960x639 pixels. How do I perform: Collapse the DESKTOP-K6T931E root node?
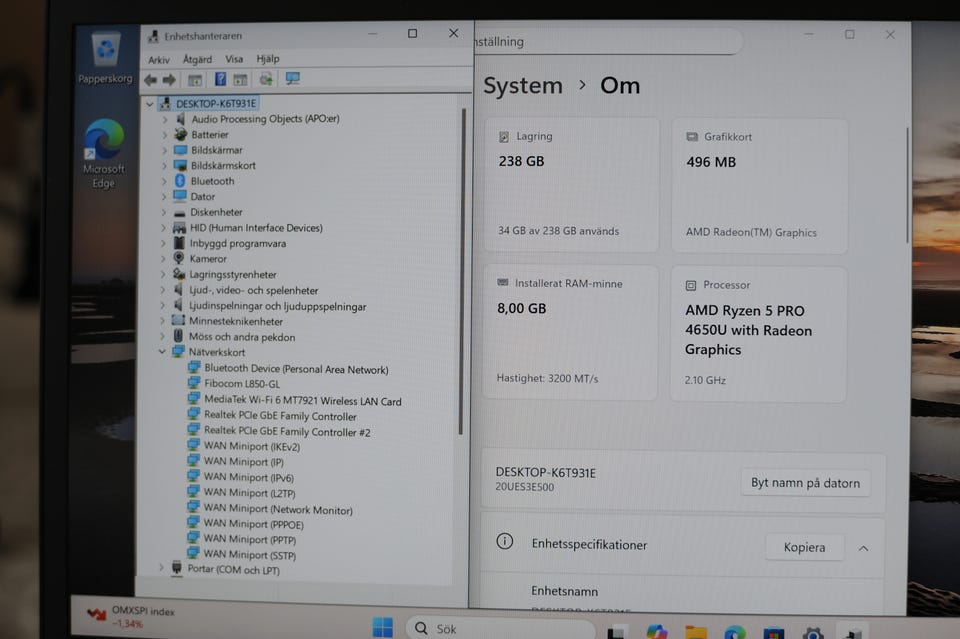pyautogui.click(x=149, y=104)
